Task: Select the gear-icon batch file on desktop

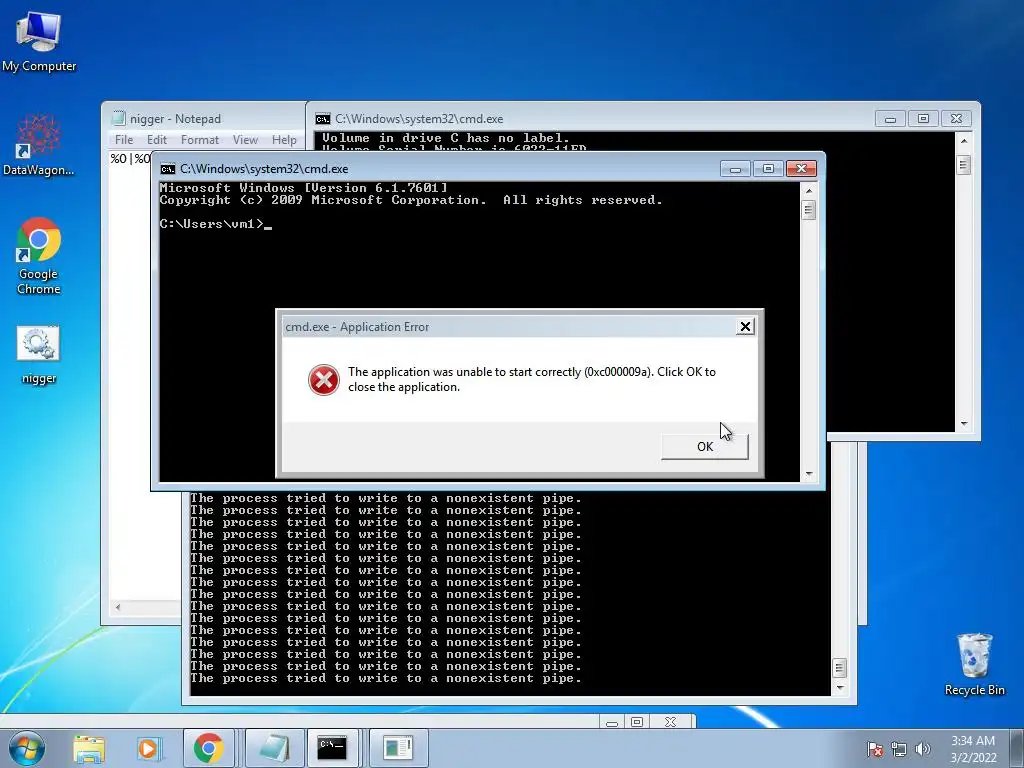Action: click(x=39, y=355)
